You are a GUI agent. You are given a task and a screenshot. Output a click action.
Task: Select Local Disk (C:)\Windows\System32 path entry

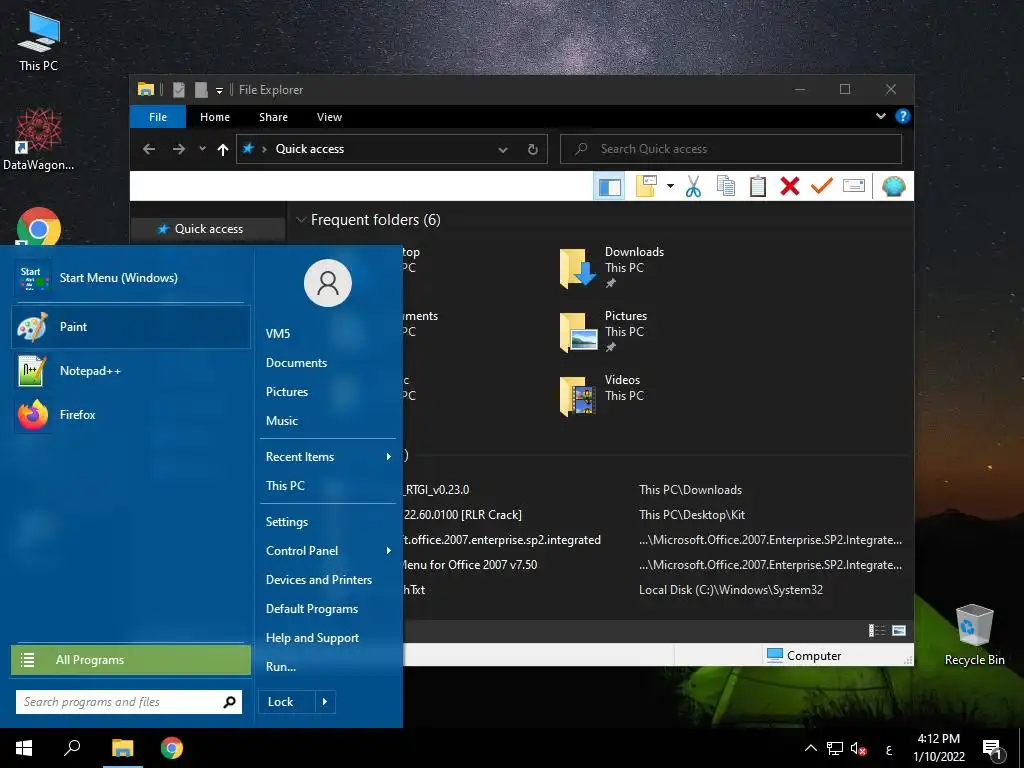(731, 590)
